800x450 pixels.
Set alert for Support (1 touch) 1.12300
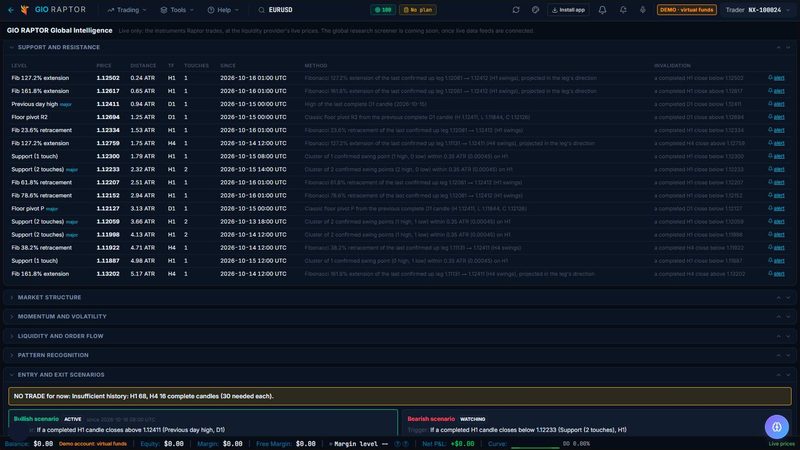point(776,156)
